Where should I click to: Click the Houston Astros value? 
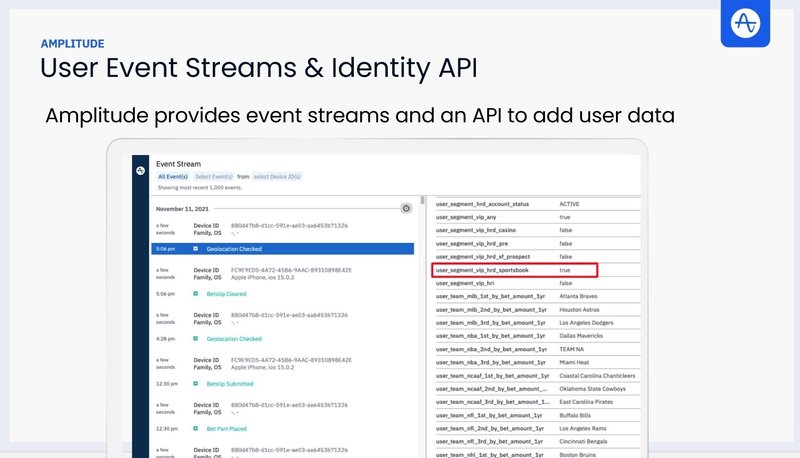pyautogui.click(x=579, y=310)
